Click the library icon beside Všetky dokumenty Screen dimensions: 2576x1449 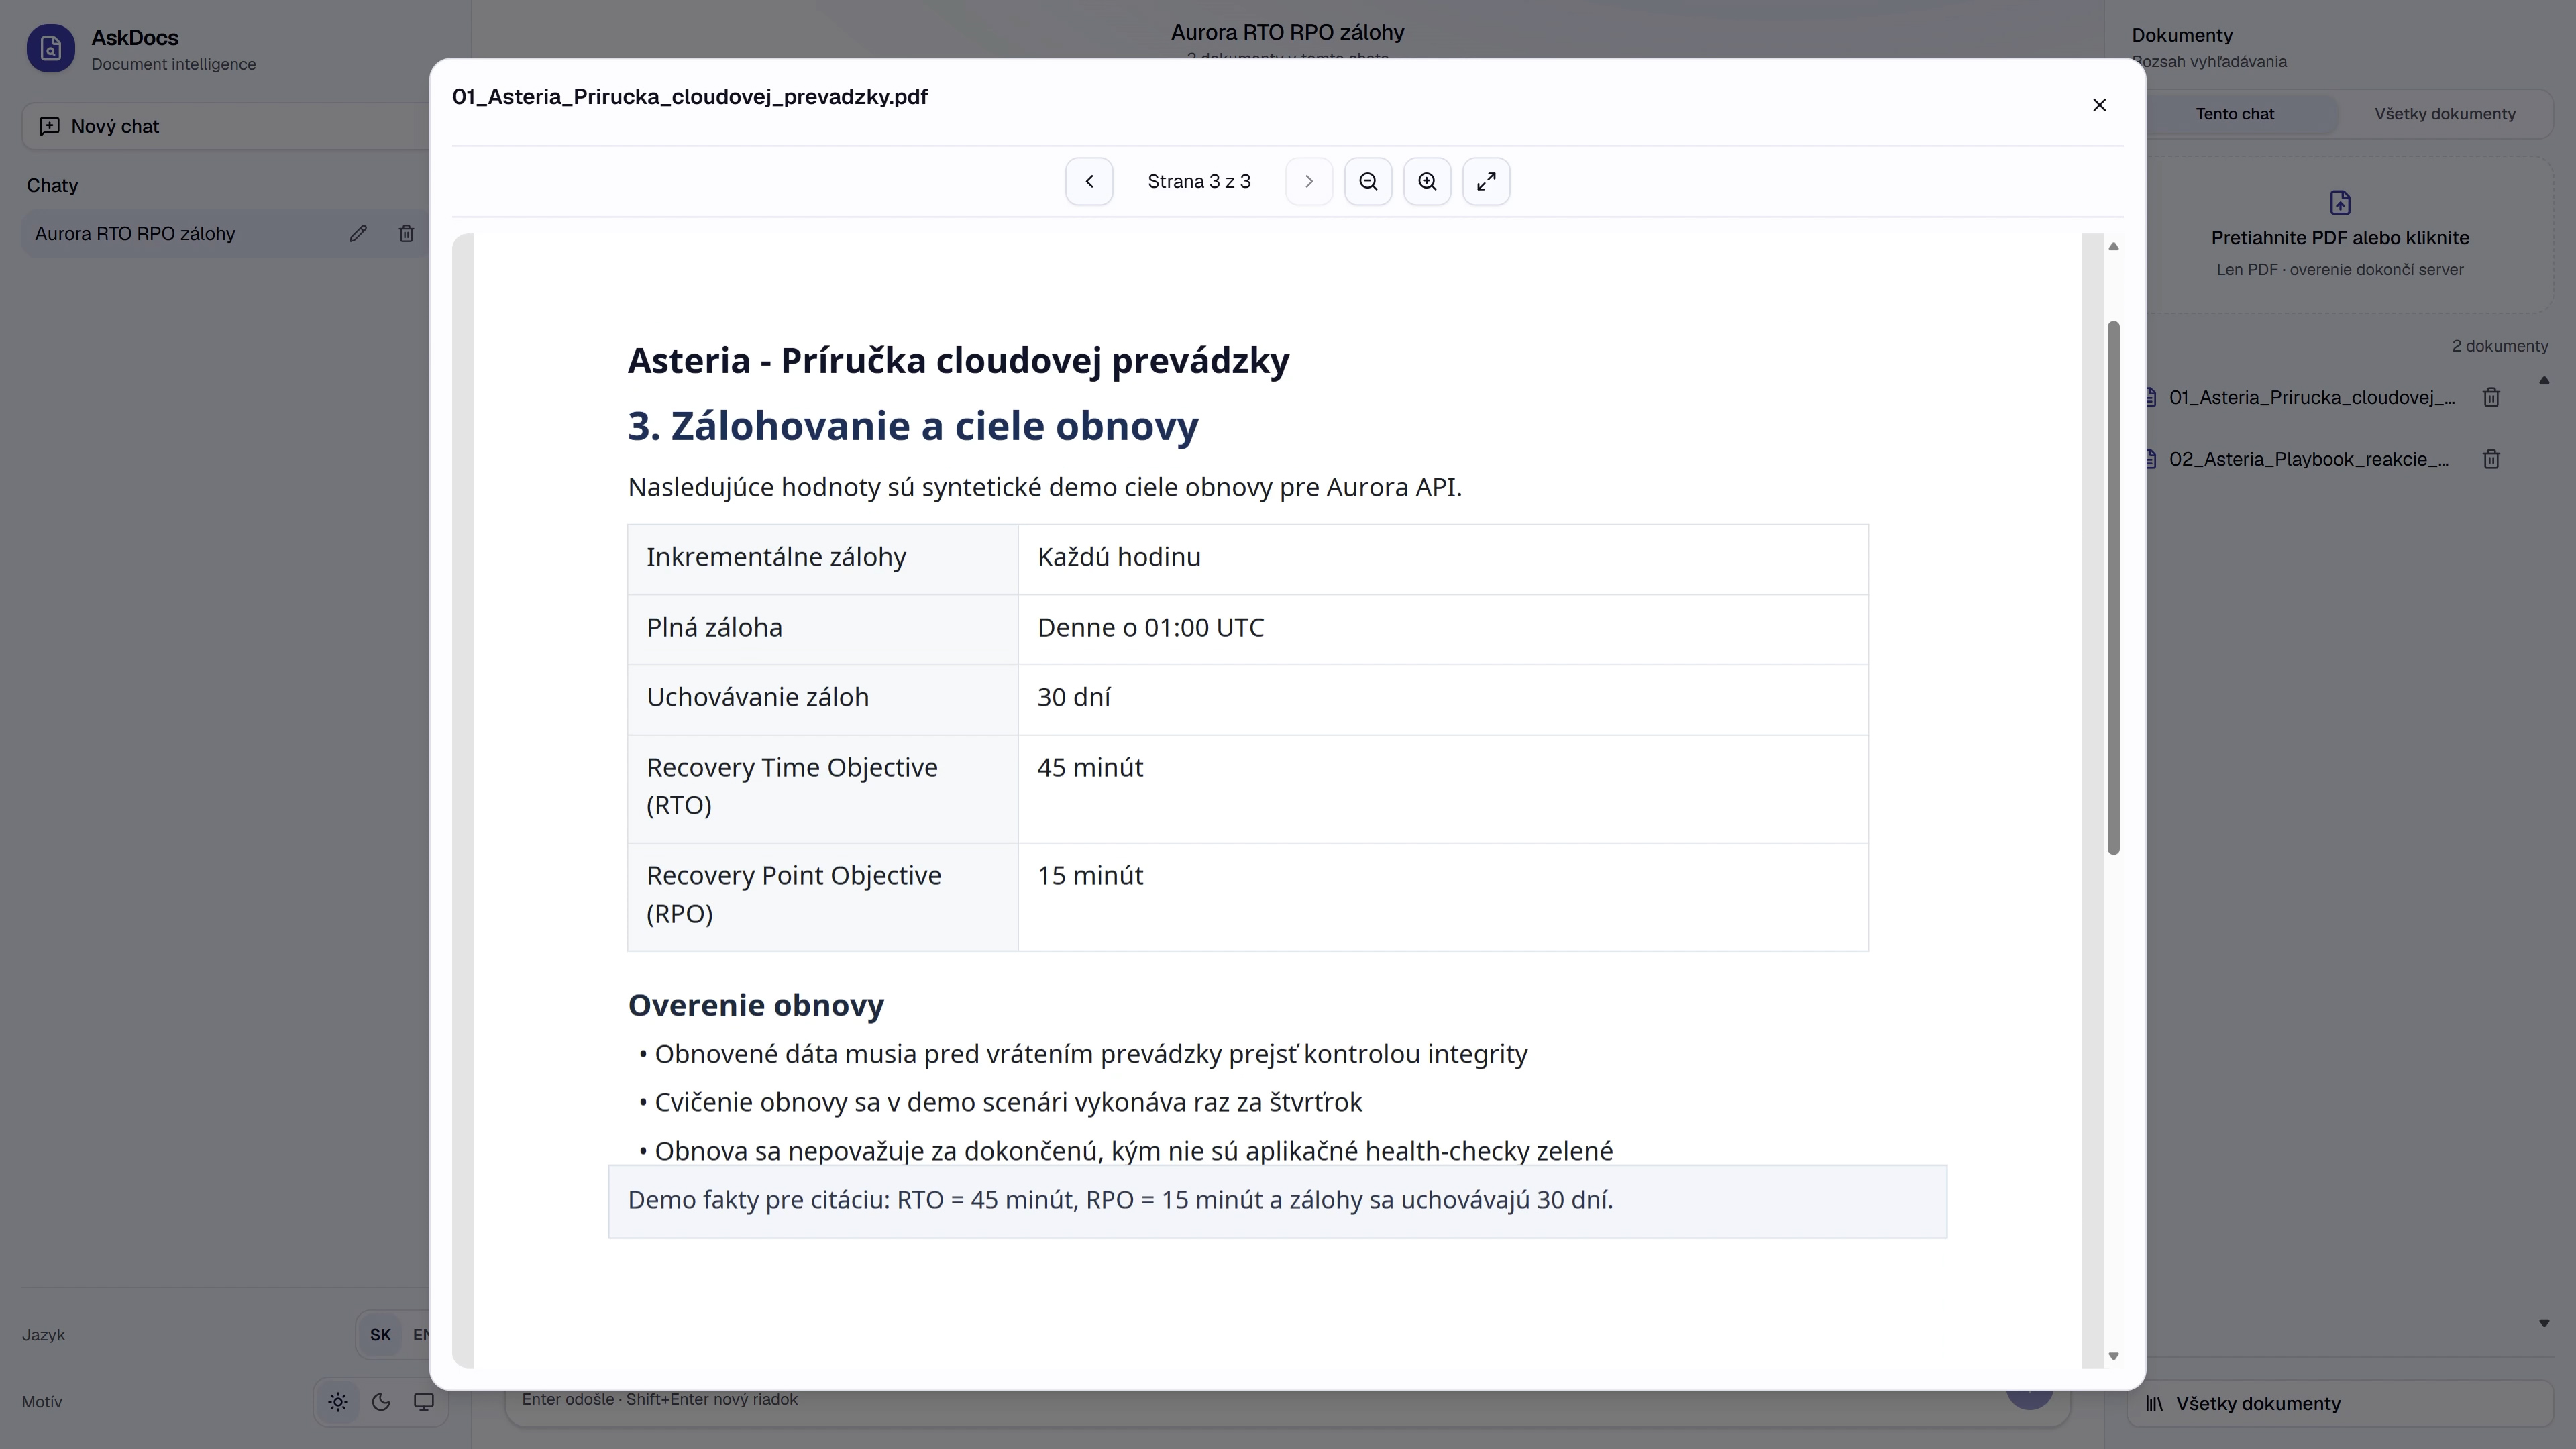coord(2154,1404)
